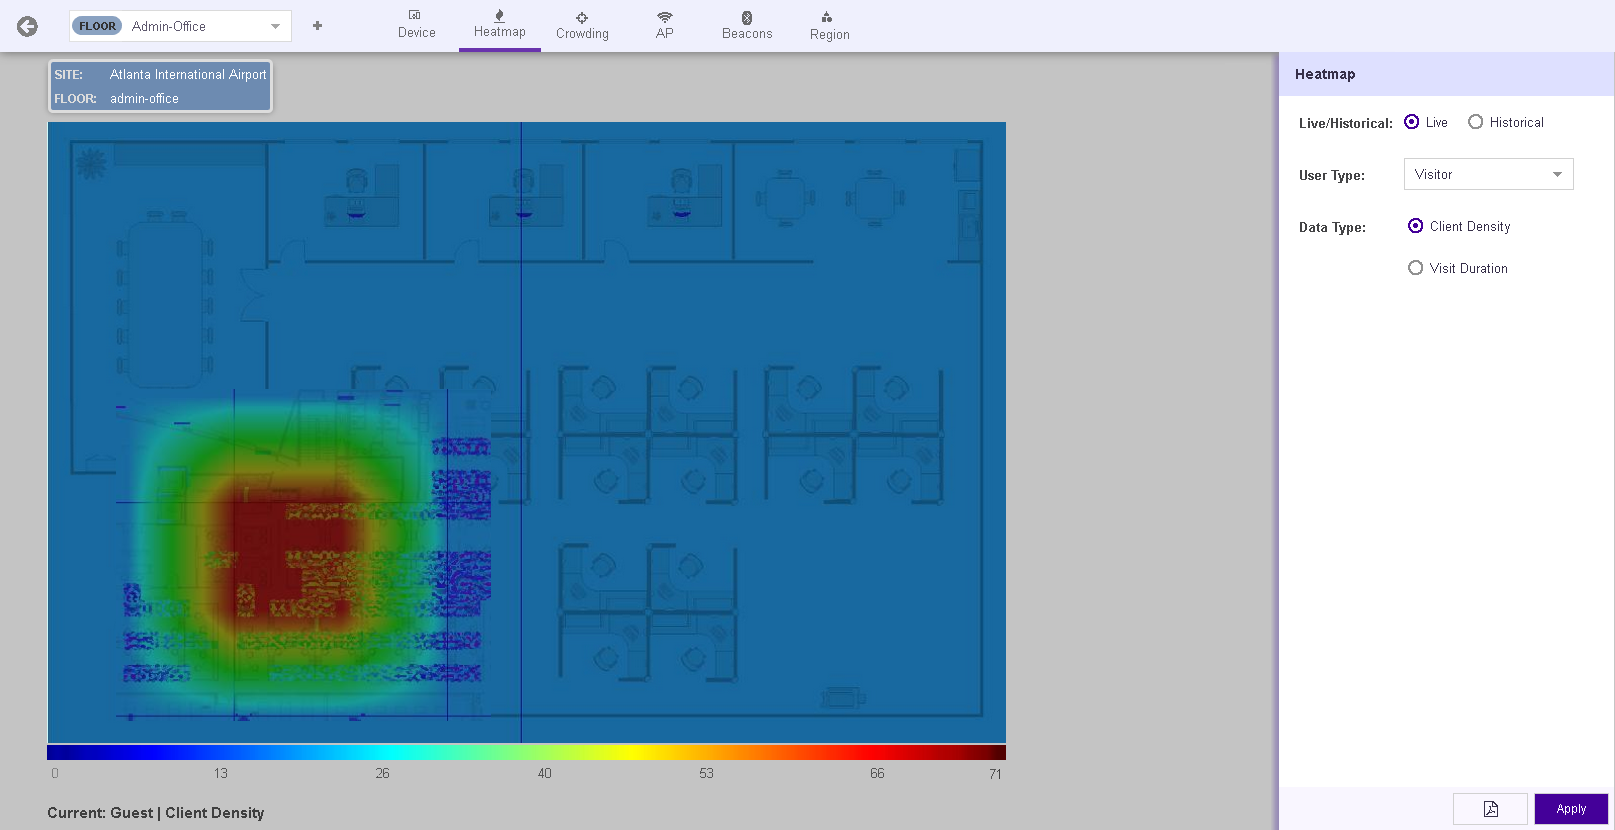The width and height of the screenshot is (1615, 830).
Task: Open the Beacons bluetooth icon
Action: (x=747, y=17)
